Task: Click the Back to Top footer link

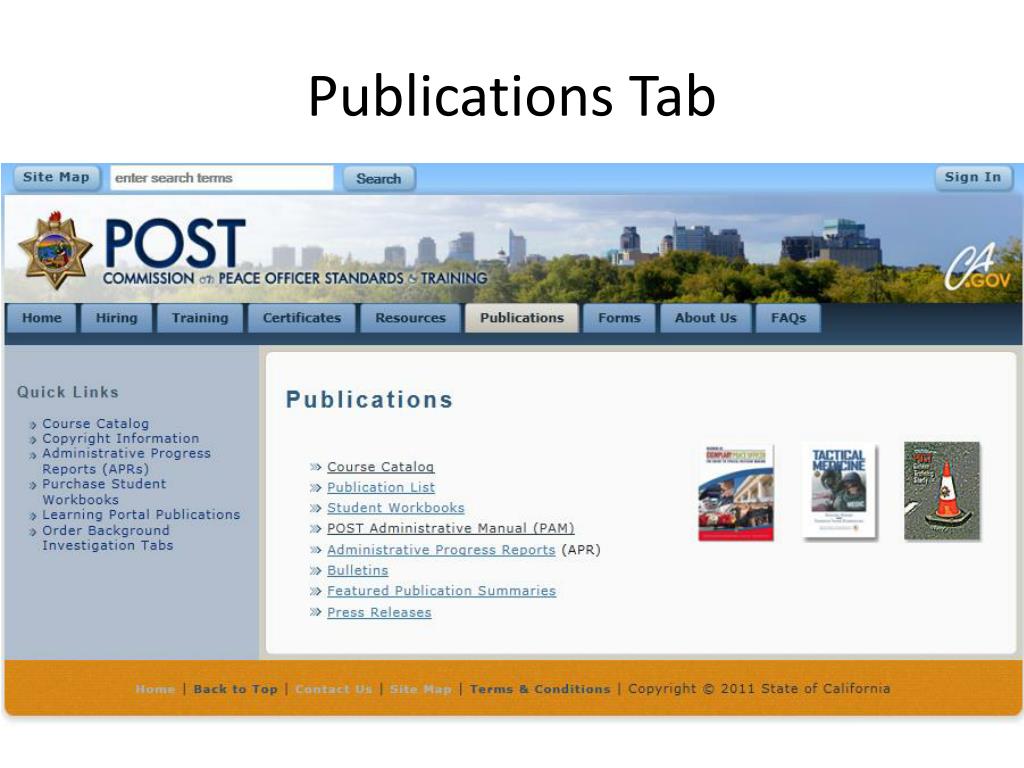Action: pos(236,689)
